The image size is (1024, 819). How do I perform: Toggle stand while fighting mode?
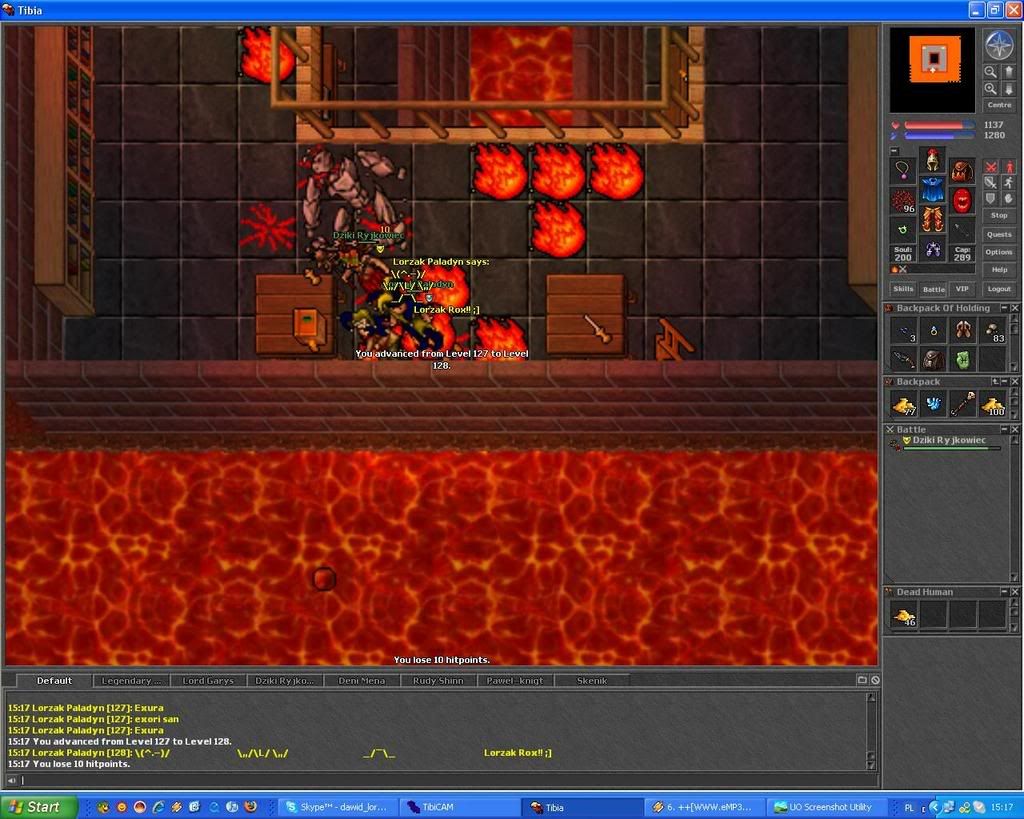[x=1008, y=167]
